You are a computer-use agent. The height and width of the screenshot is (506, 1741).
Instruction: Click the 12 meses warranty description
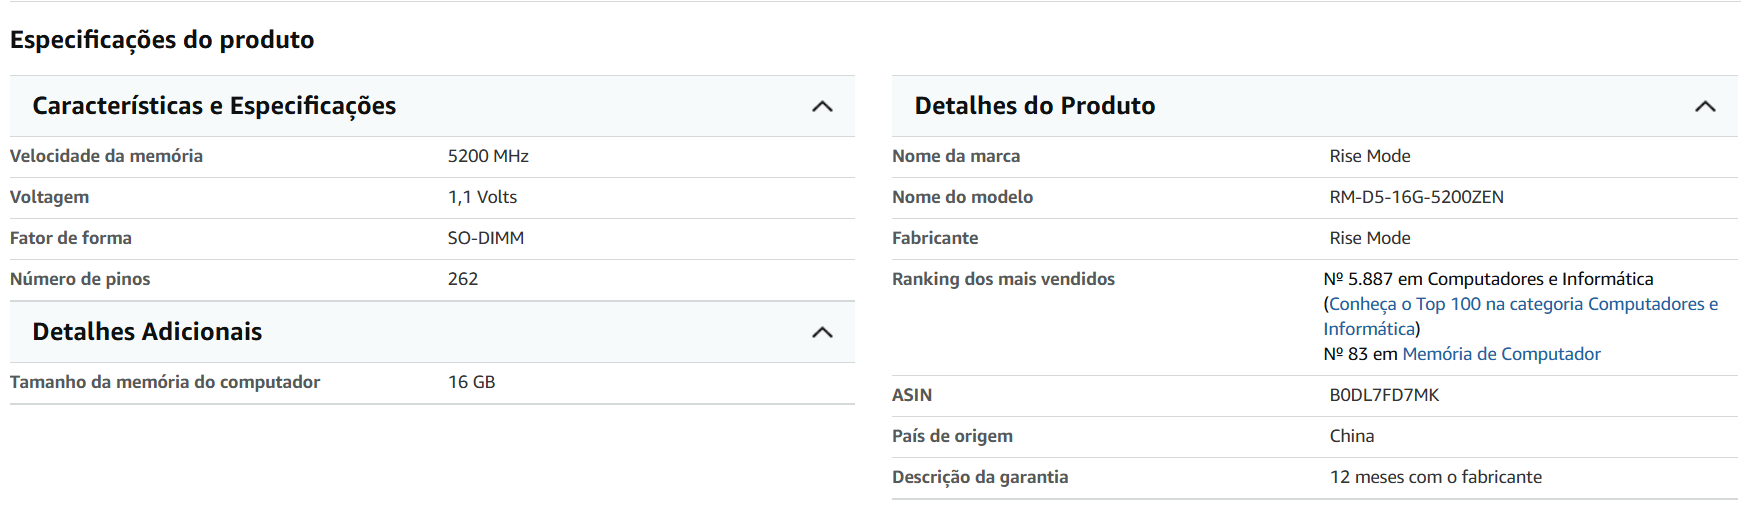pos(1435,477)
